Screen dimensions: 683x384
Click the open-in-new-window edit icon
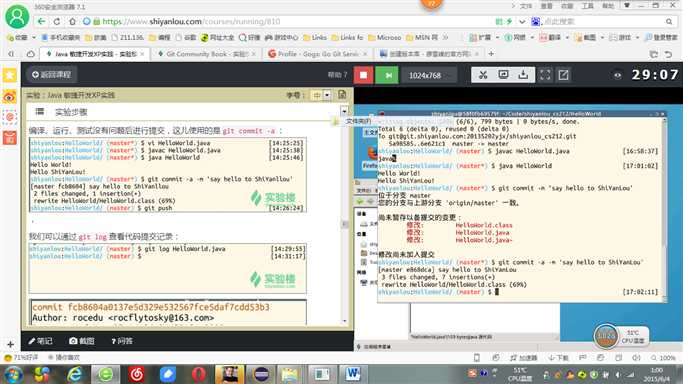[x=563, y=75]
